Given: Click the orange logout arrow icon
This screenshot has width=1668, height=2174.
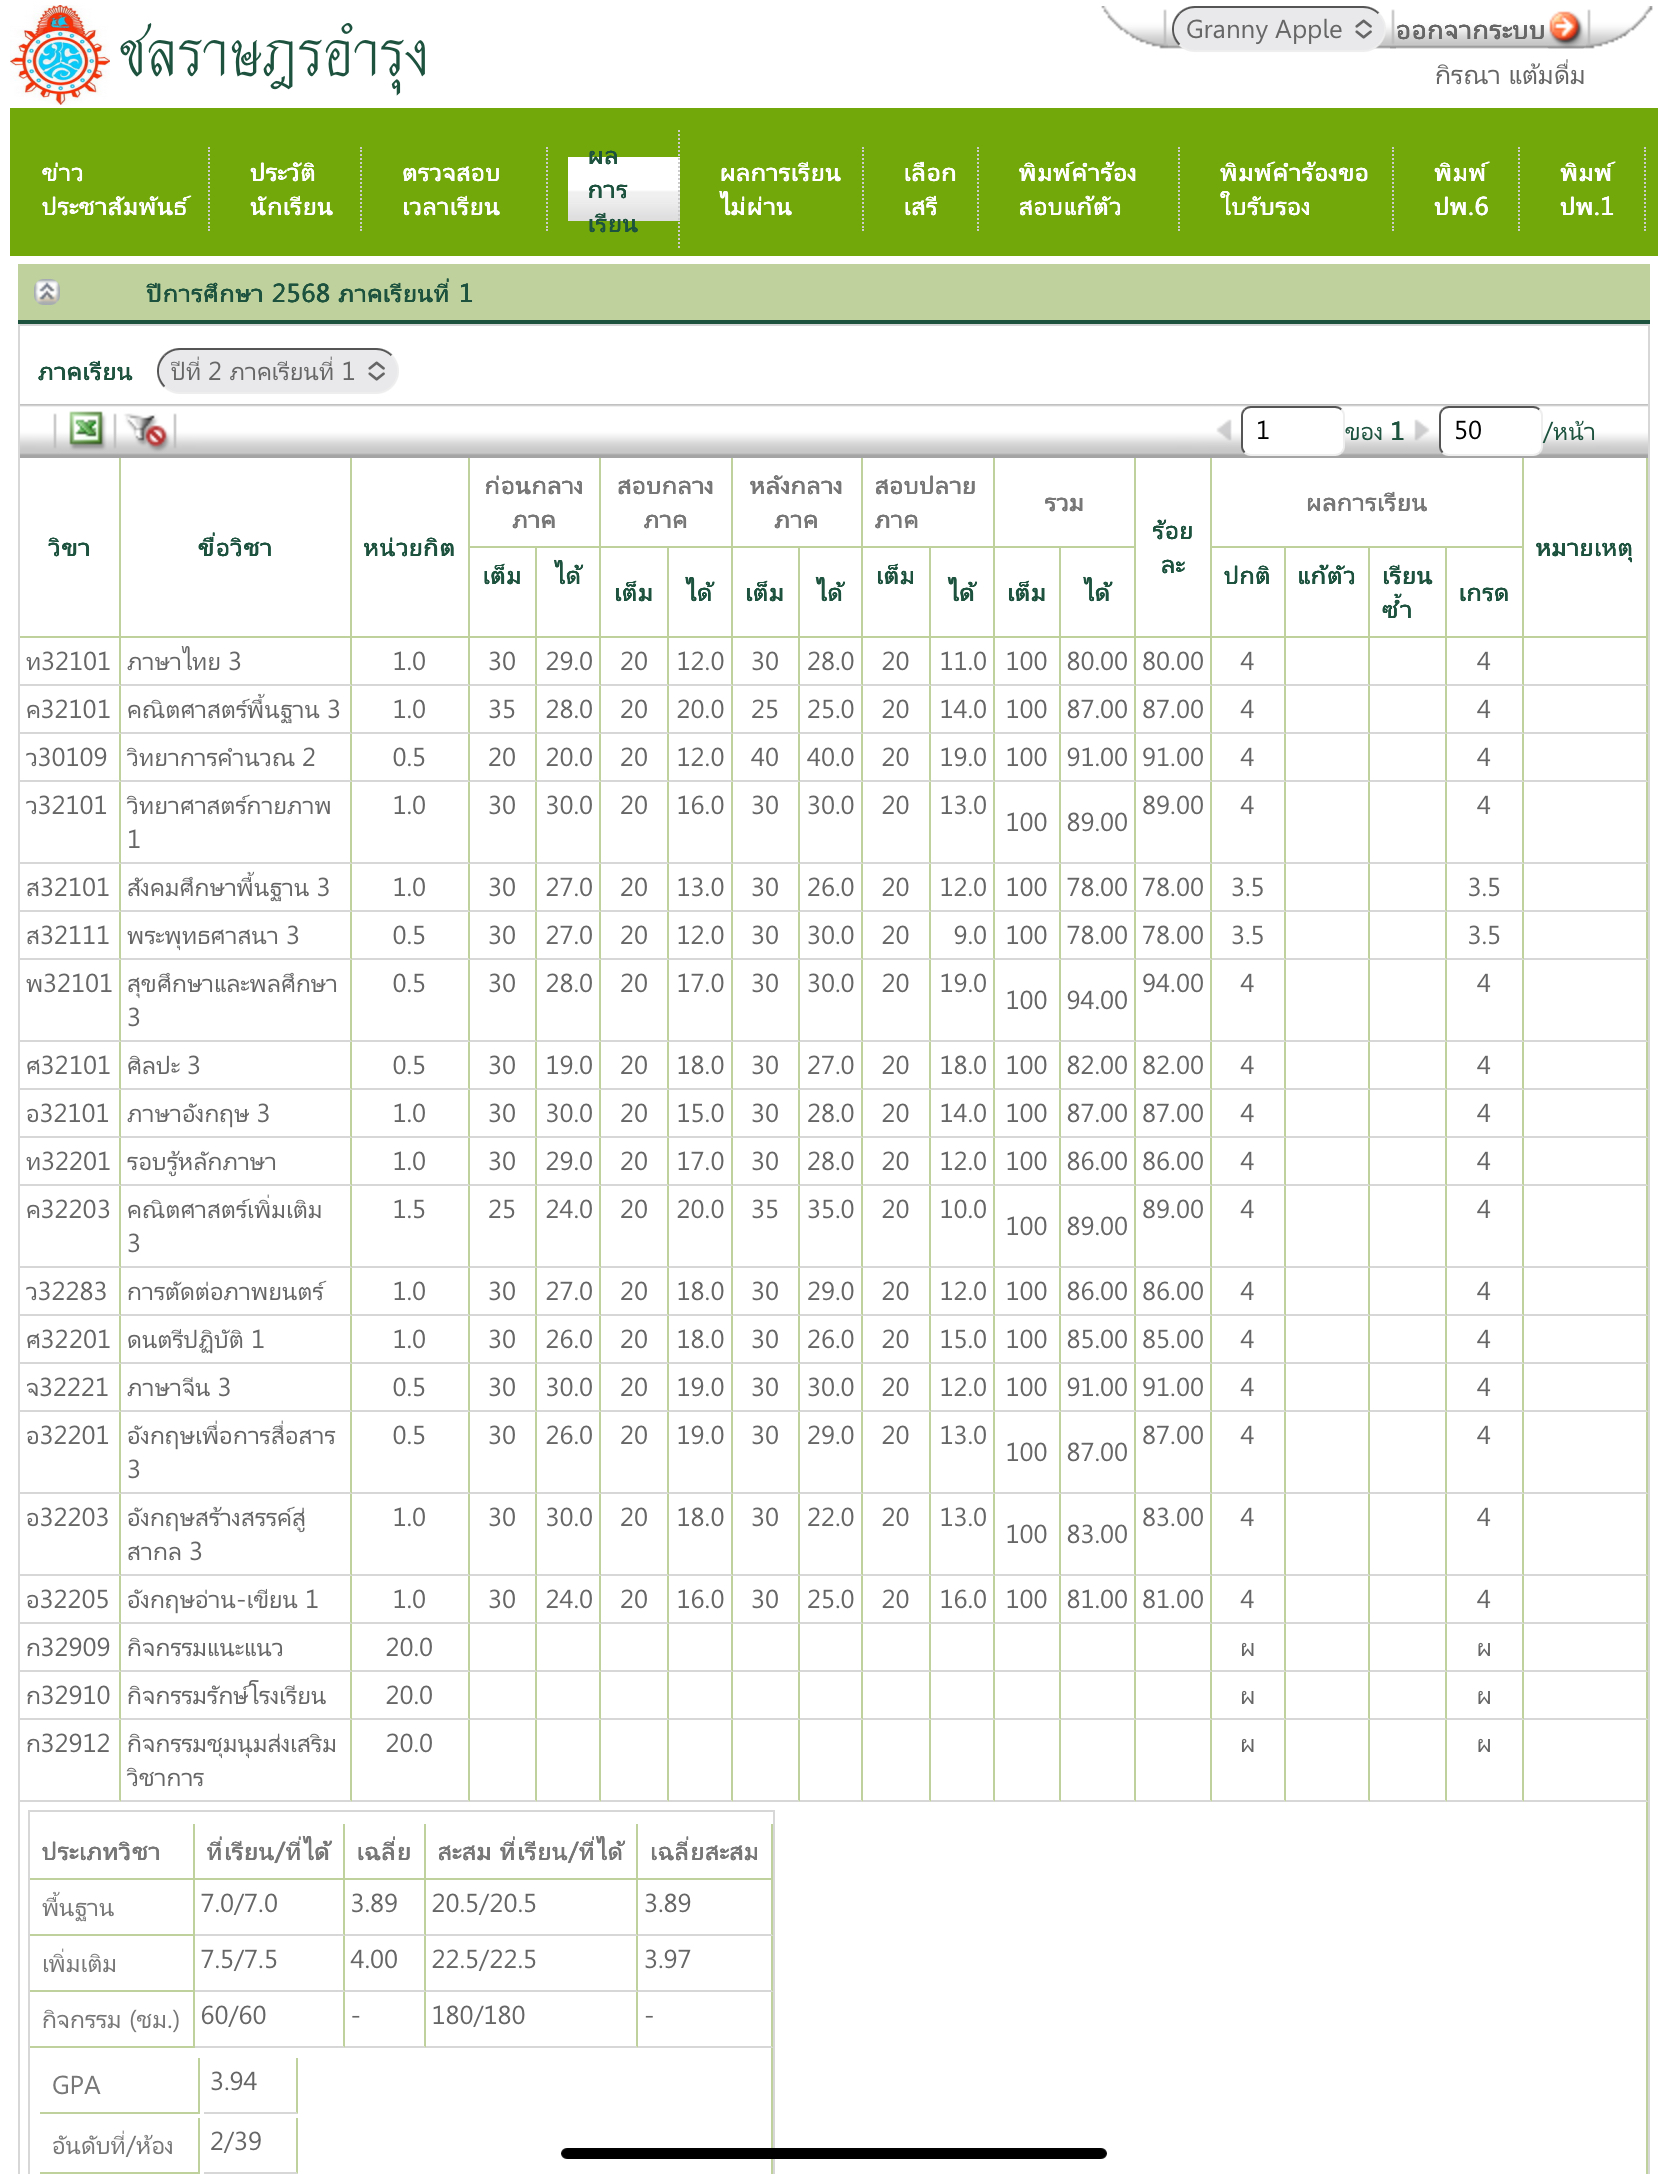Looking at the screenshot, I should pyautogui.click(x=1564, y=28).
